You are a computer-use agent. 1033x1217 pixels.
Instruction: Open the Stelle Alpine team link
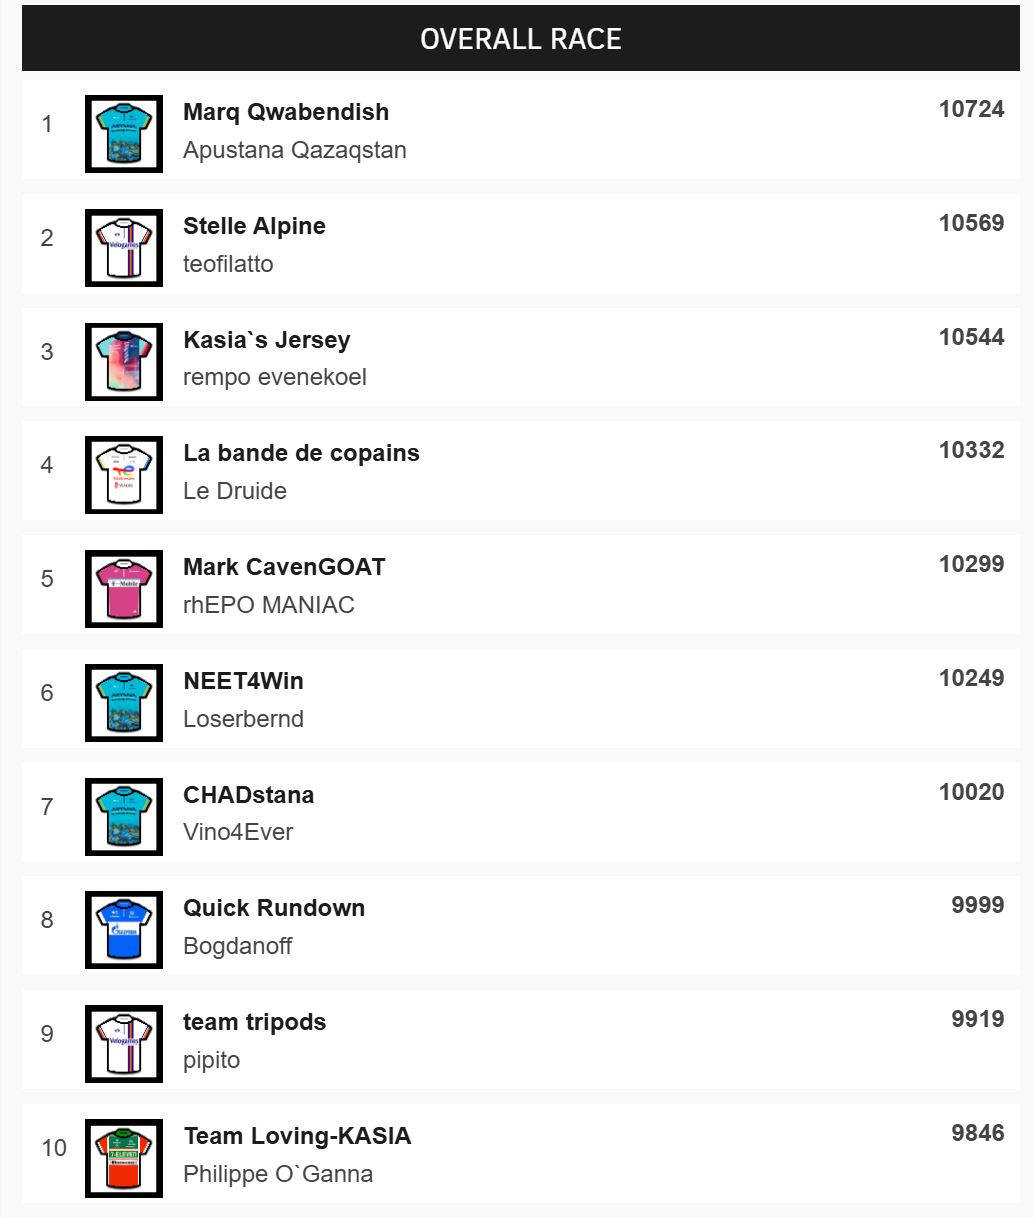click(254, 226)
